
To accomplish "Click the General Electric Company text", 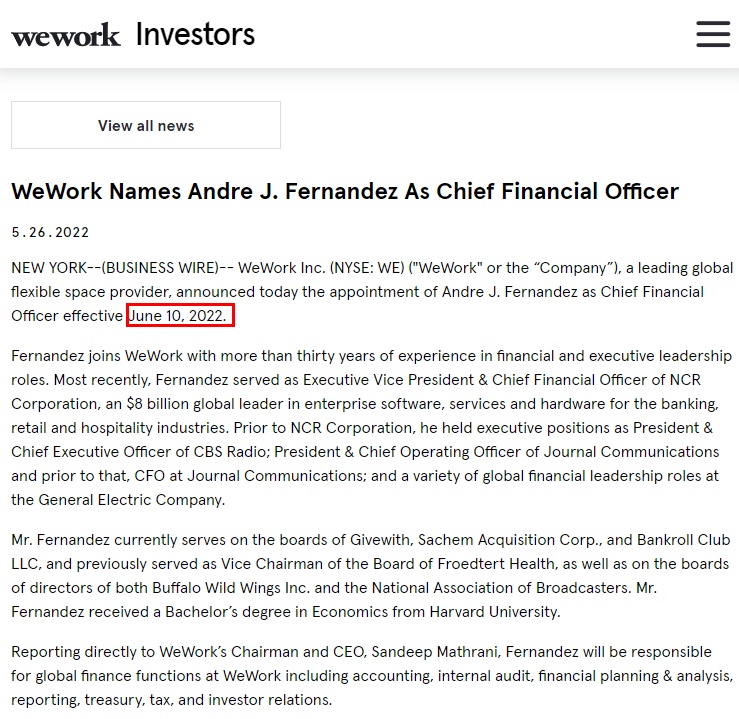I will tap(131, 500).
